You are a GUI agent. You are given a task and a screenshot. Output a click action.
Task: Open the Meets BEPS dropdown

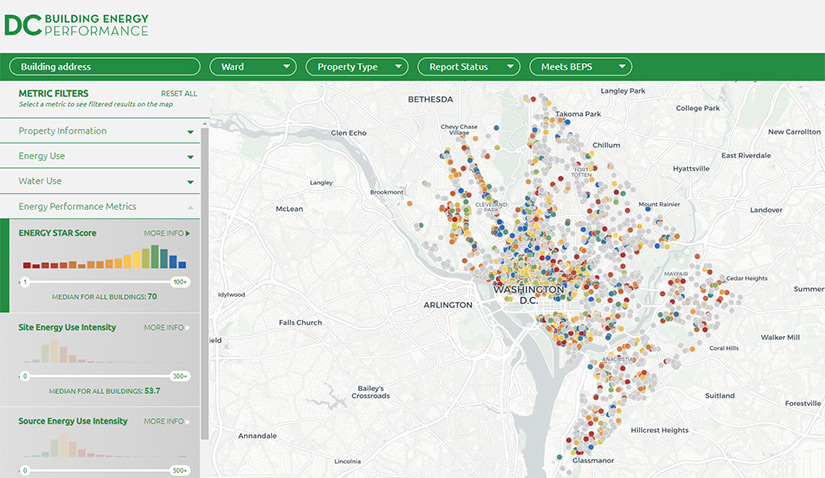pos(581,67)
